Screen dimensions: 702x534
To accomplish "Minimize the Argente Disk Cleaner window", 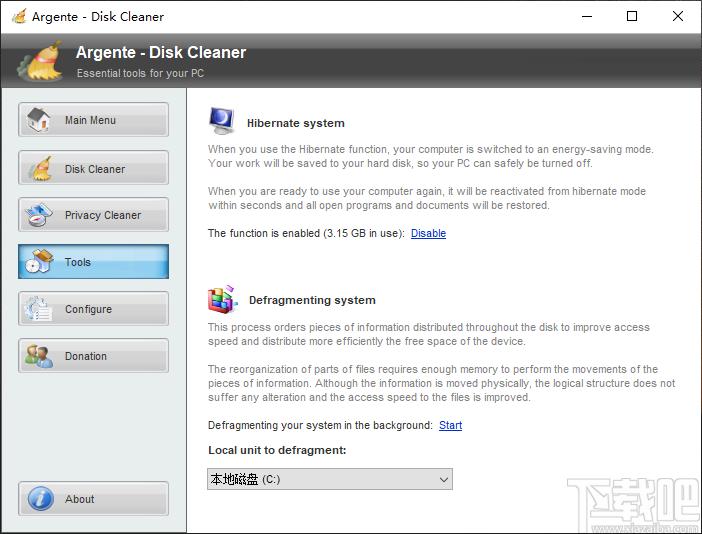I will pyautogui.click(x=587, y=17).
